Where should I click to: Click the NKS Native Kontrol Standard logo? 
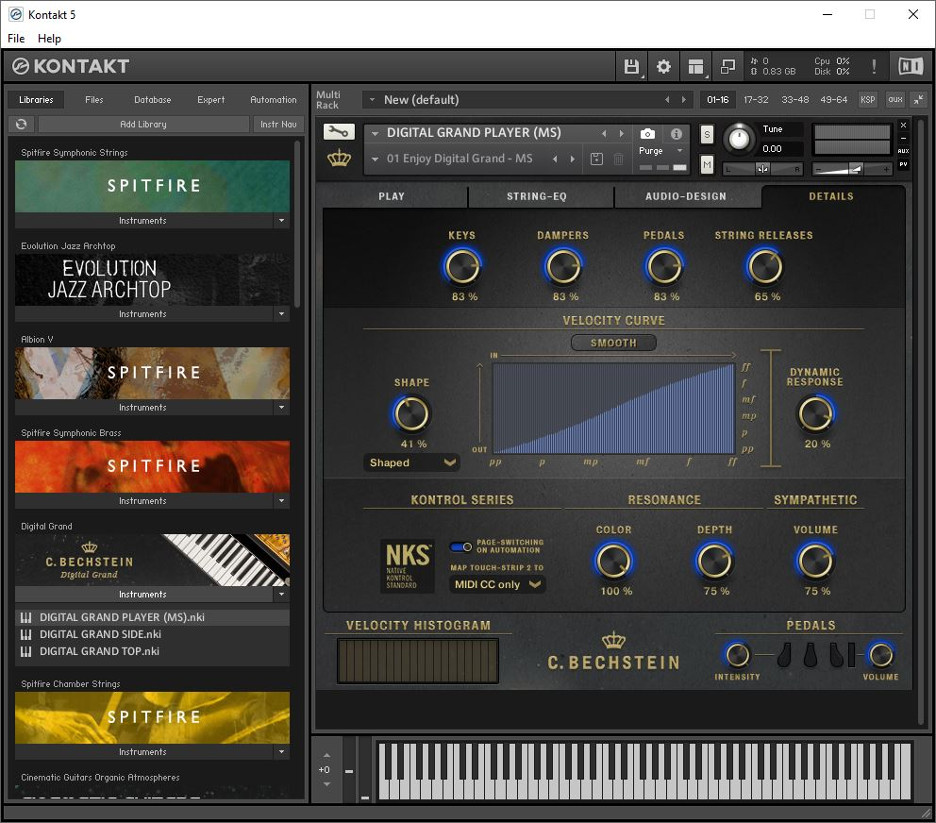[407, 566]
